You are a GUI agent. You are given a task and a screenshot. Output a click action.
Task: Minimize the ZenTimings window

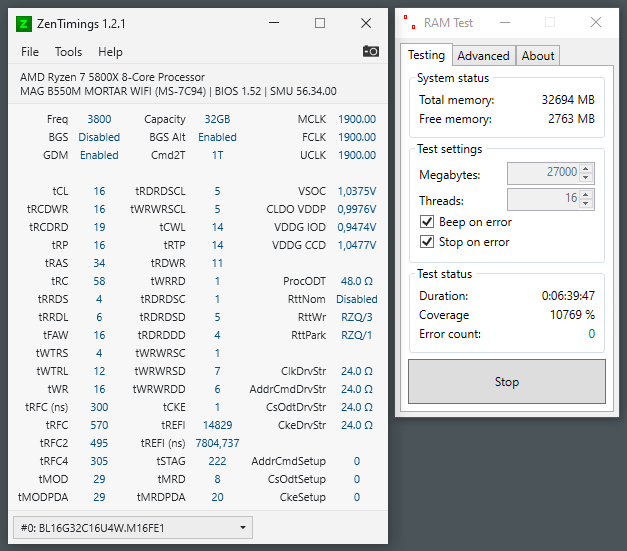pyautogui.click(x=274, y=23)
